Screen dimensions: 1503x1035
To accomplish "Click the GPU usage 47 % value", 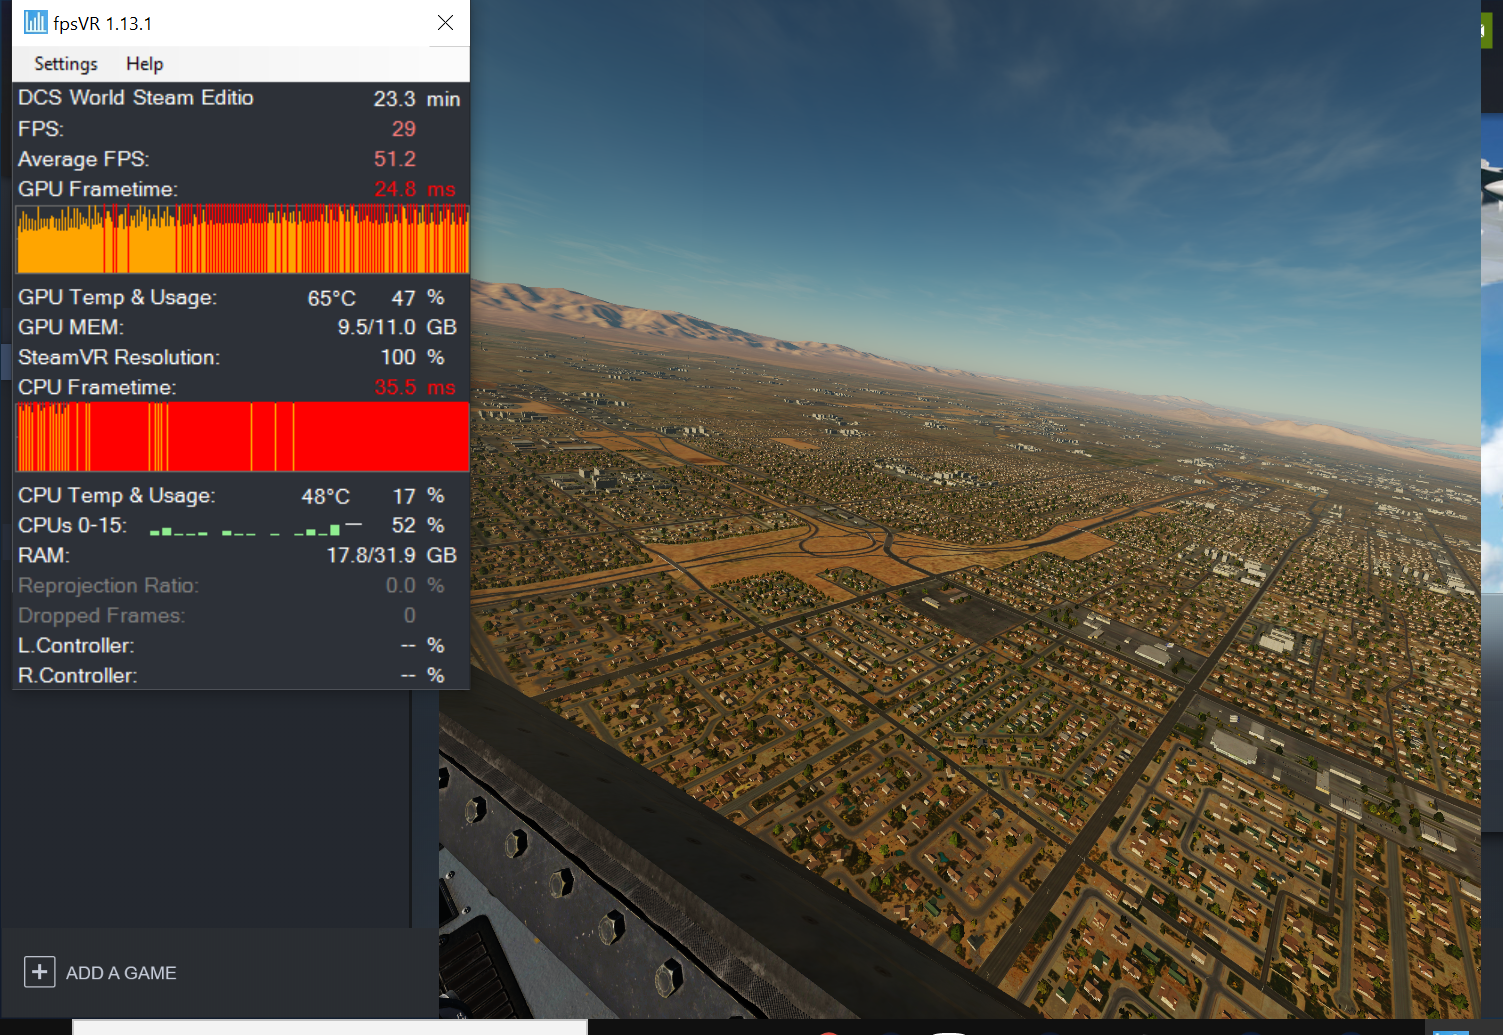I will (418, 298).
